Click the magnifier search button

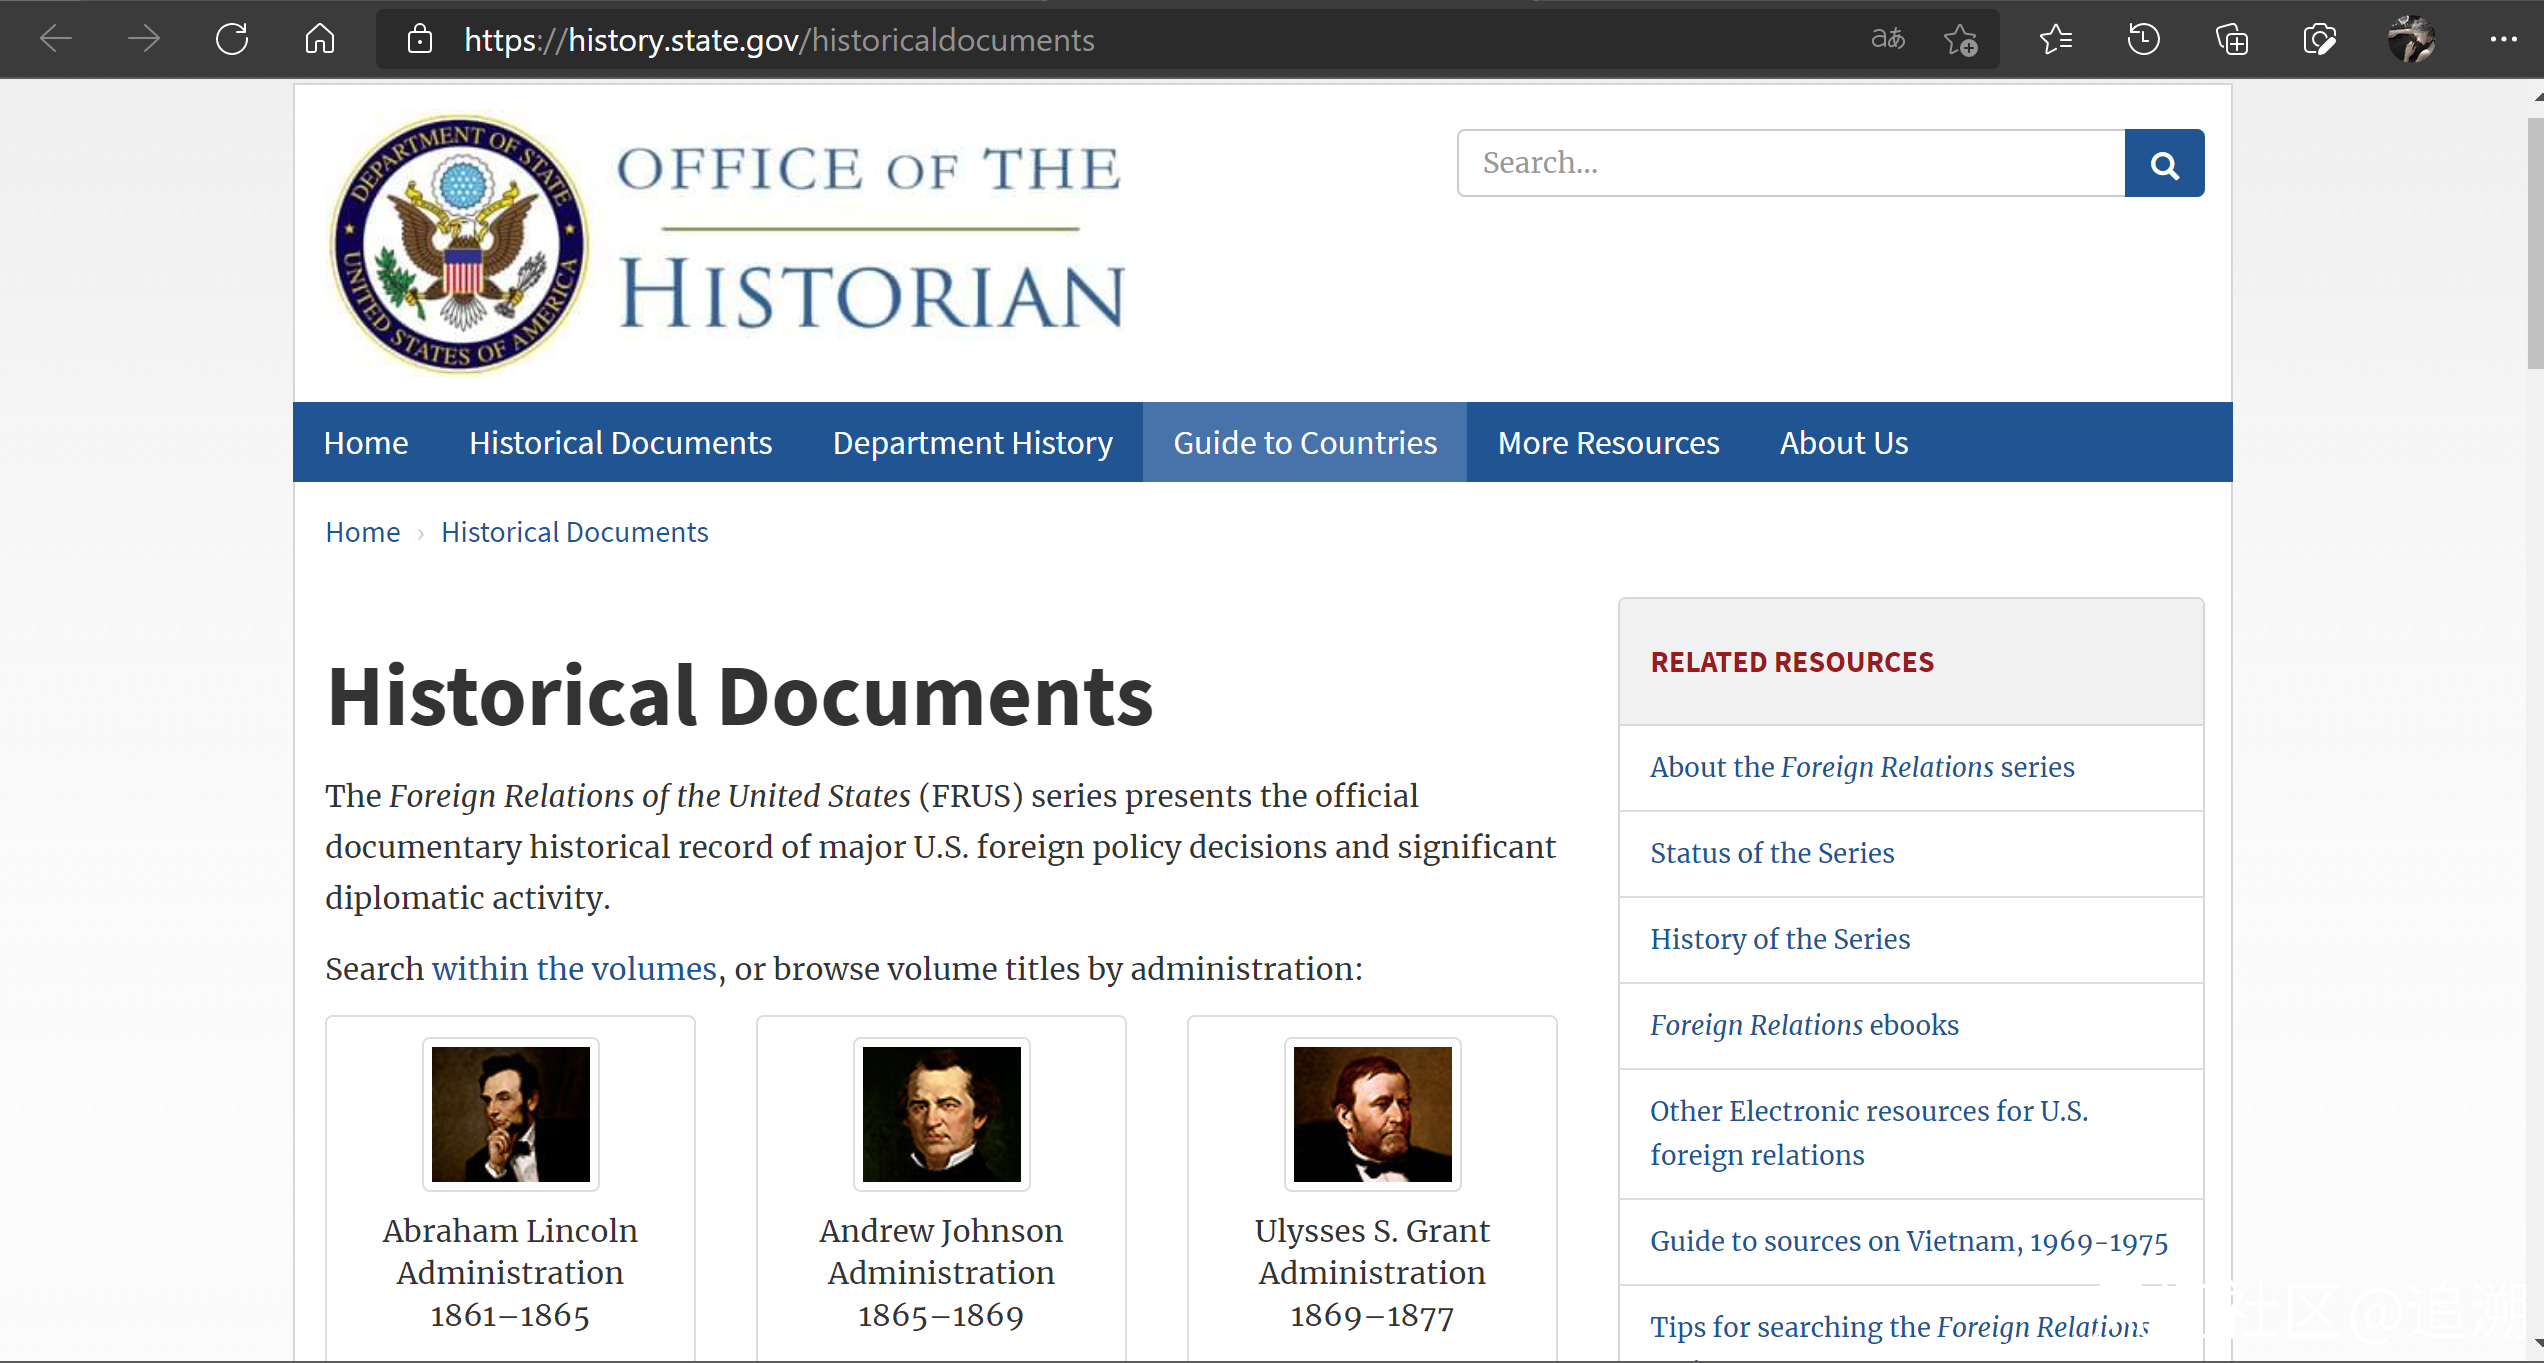click(x=2164, y=164)
